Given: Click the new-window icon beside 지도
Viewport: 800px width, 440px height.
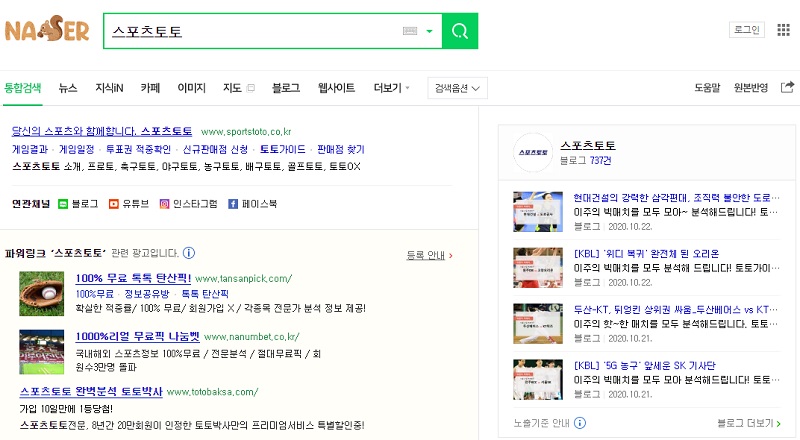Looking at the screenshot, I should pyautogui.click(x=251, y=88).
